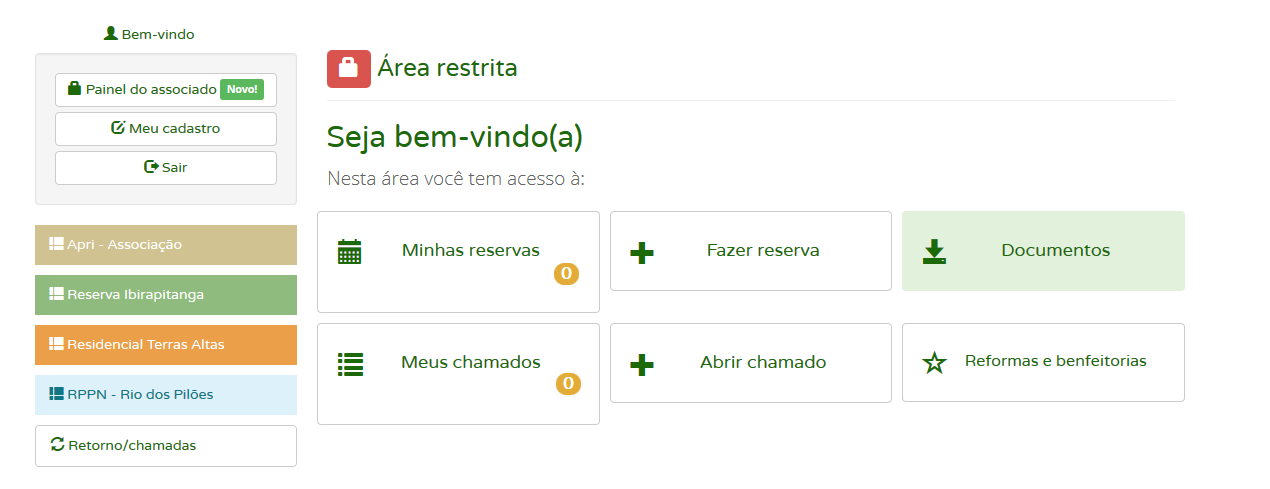Click the Meus chamados count badge
Screen dimensions: 1270x489
tap(567, 383)
